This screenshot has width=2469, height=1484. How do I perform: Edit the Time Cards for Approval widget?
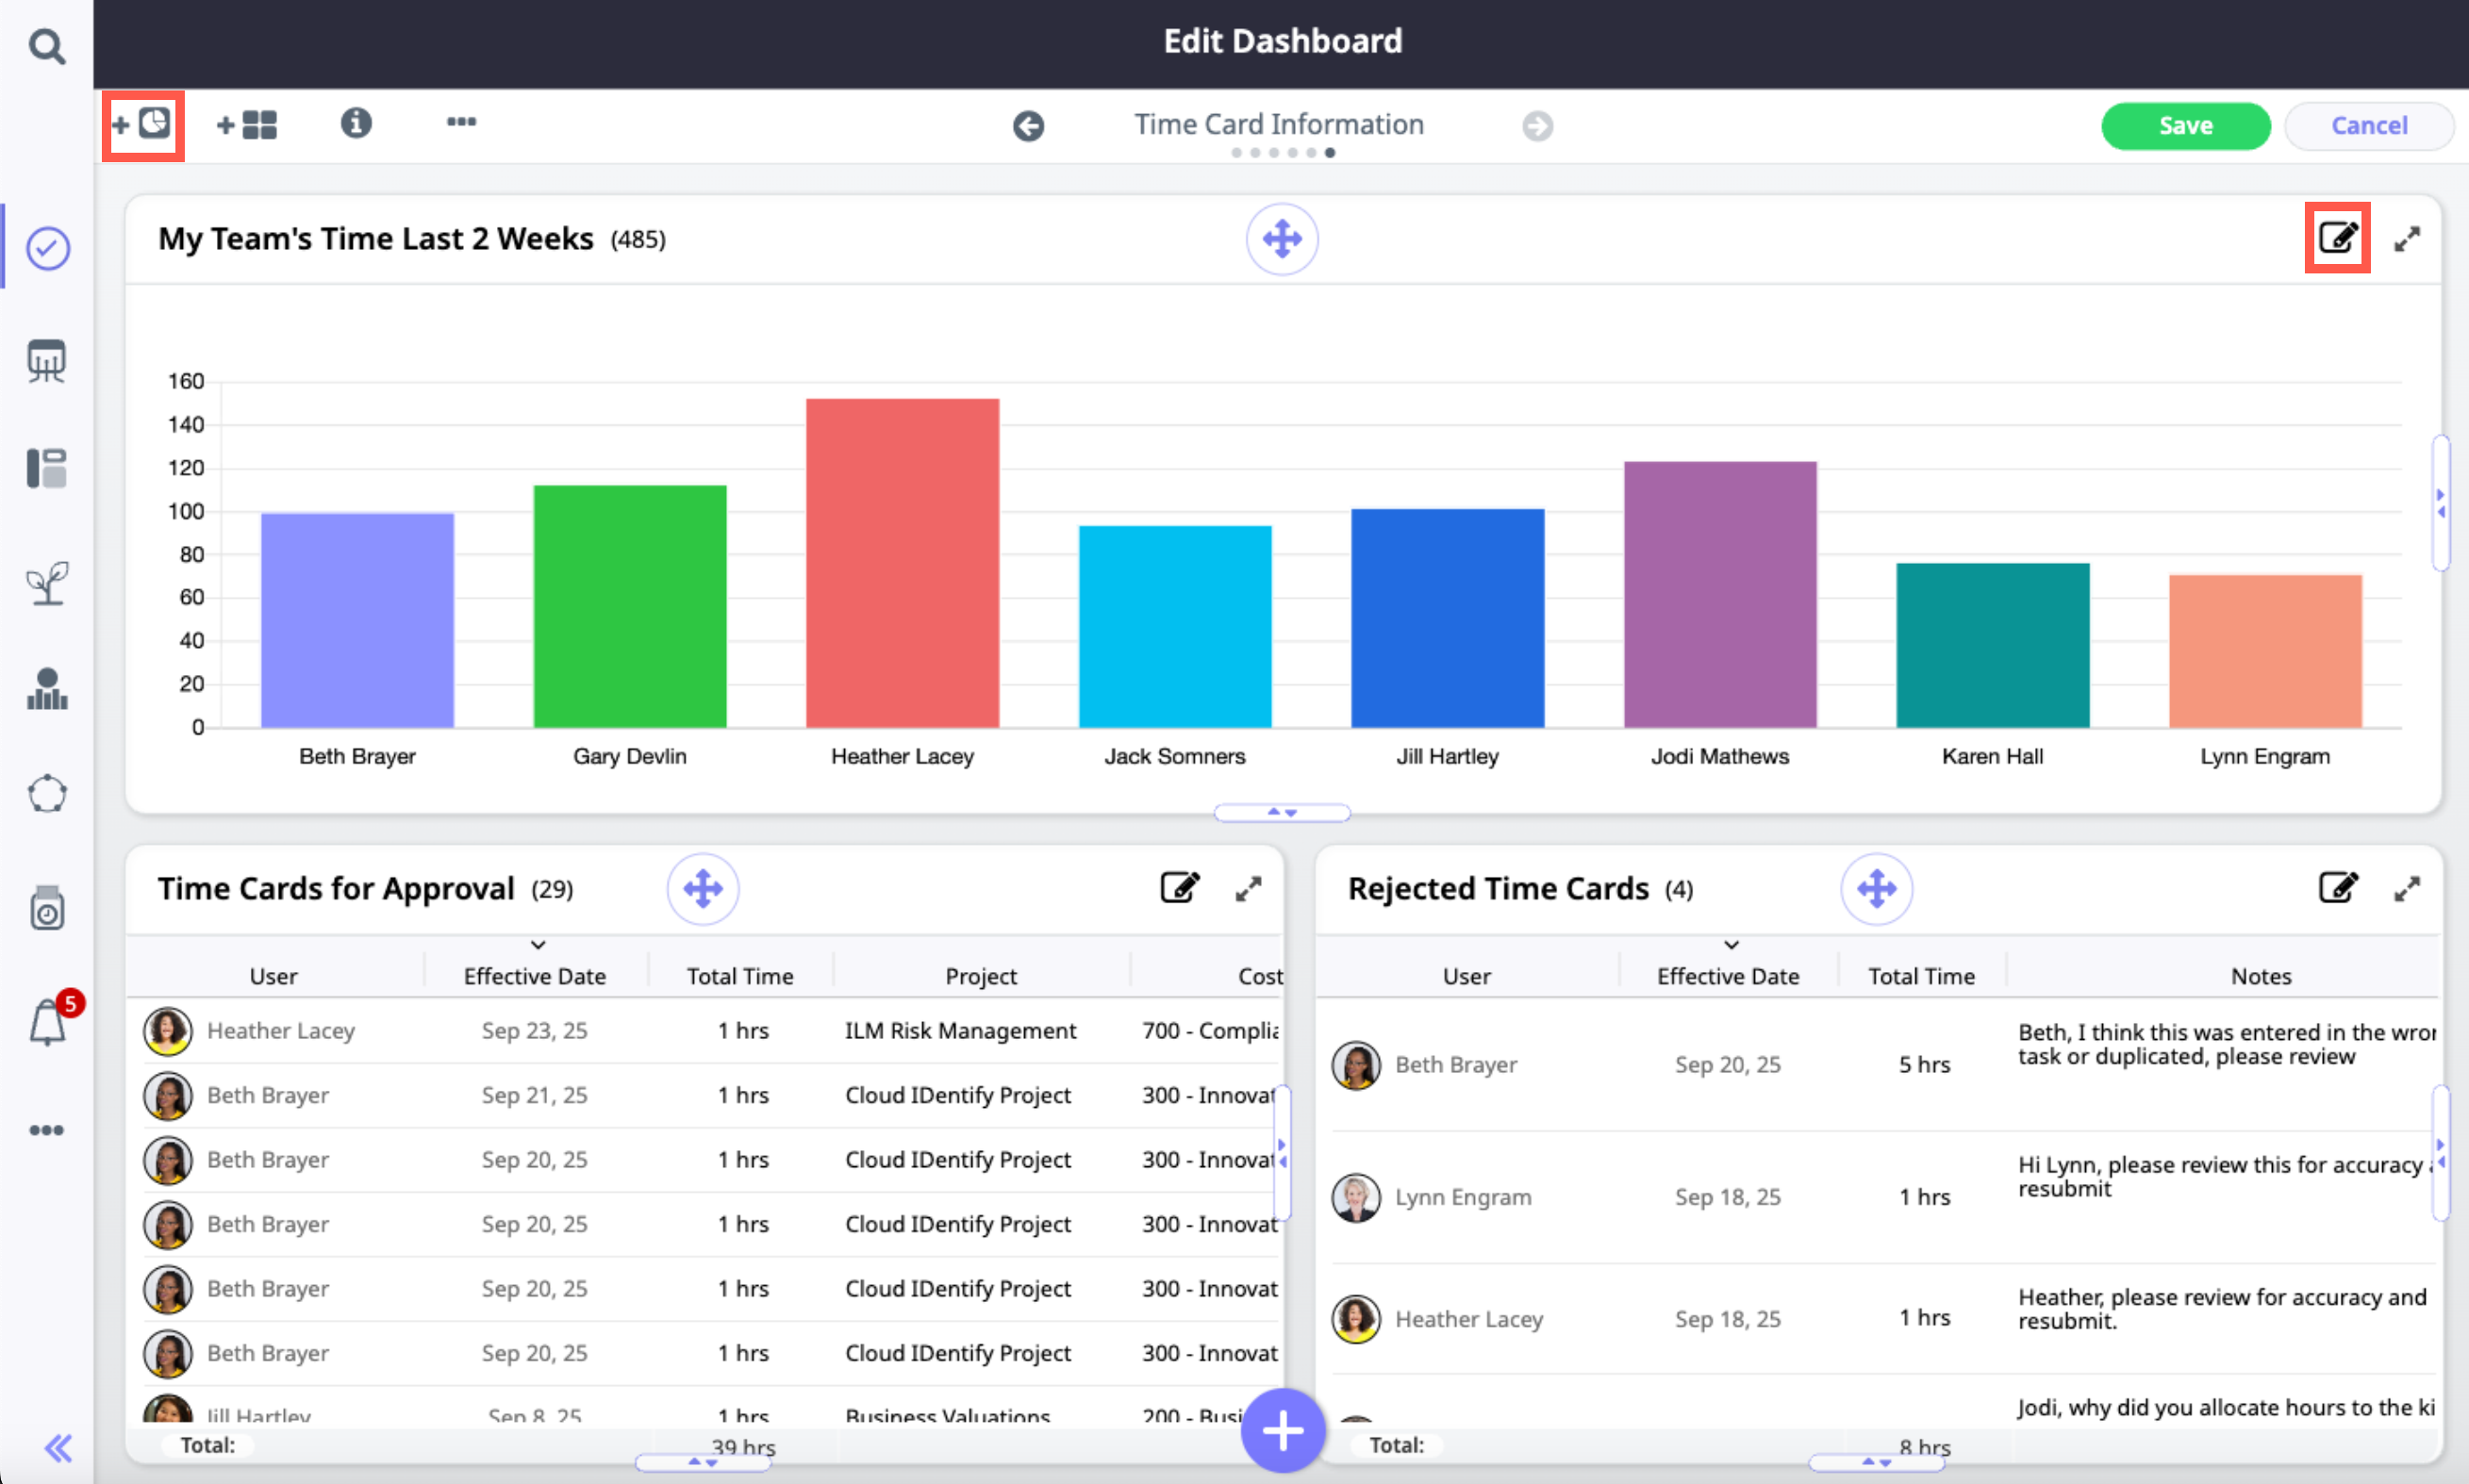coord(1179,888)
